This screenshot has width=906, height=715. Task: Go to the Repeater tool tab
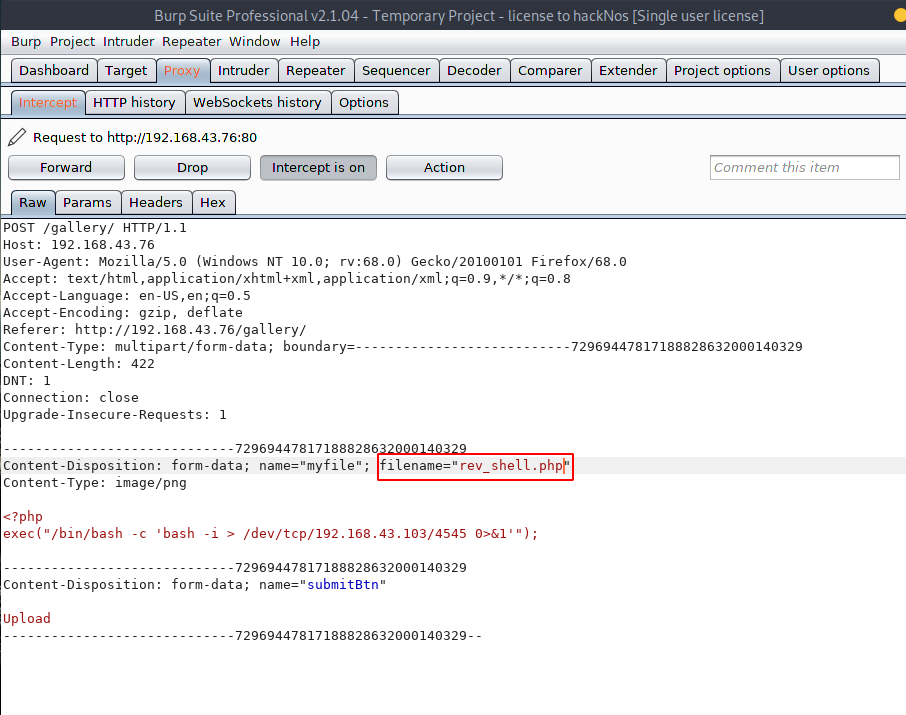(315, 71)
